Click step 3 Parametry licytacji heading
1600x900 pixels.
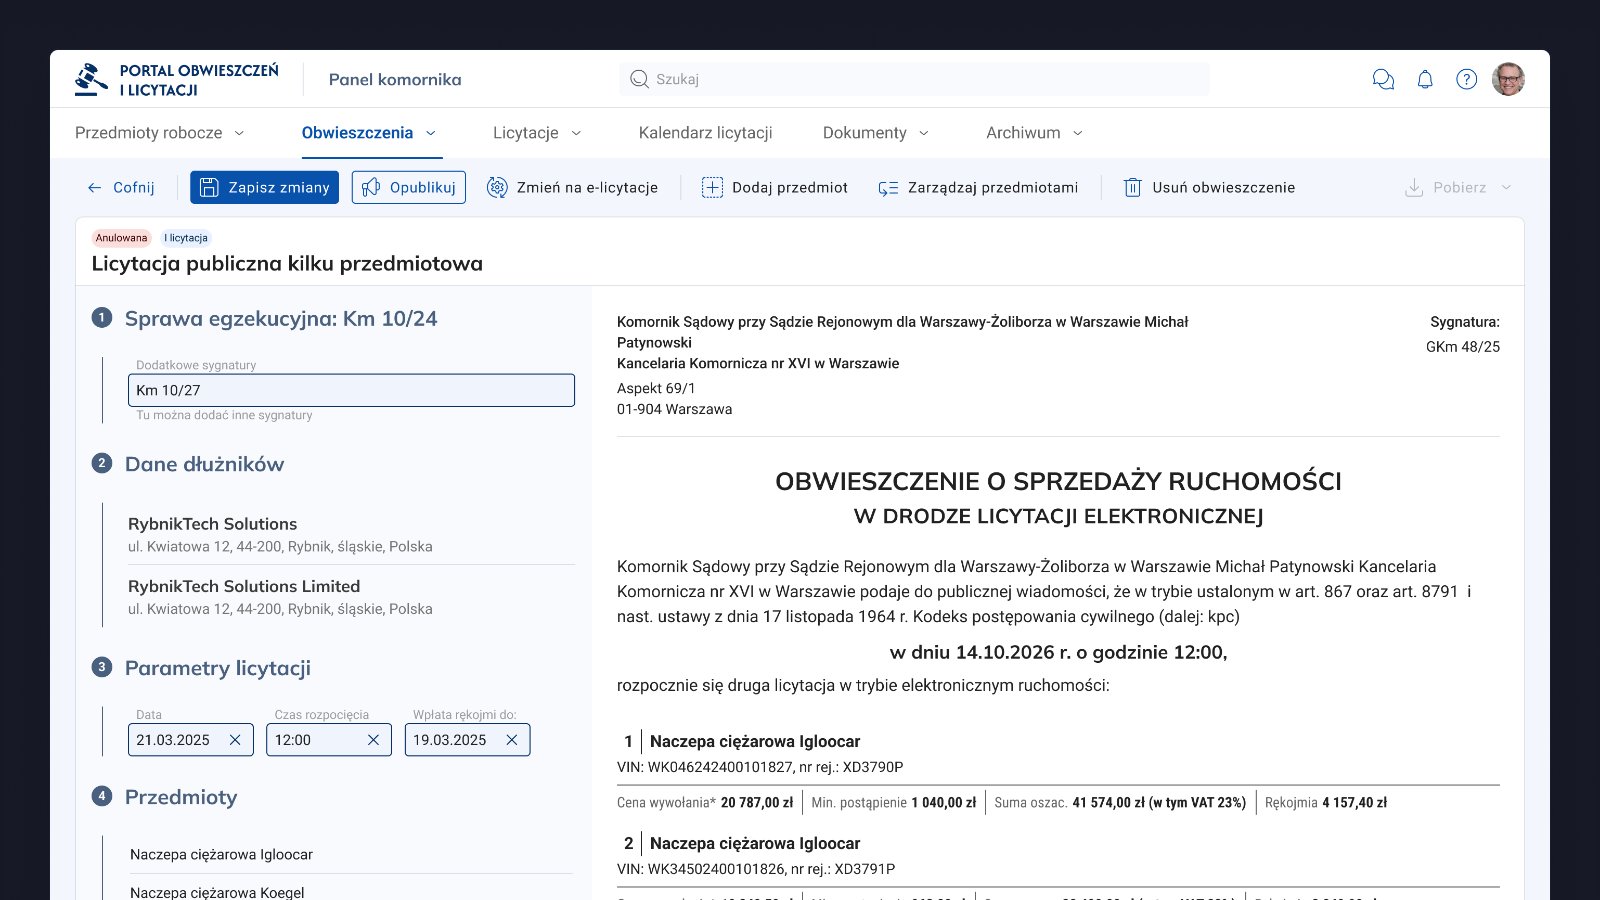click(x=218, y=668)
